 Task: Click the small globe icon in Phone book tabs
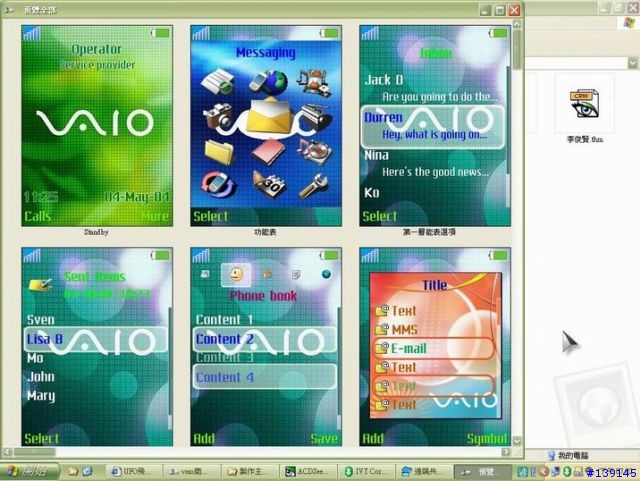(x=326, y=274)
